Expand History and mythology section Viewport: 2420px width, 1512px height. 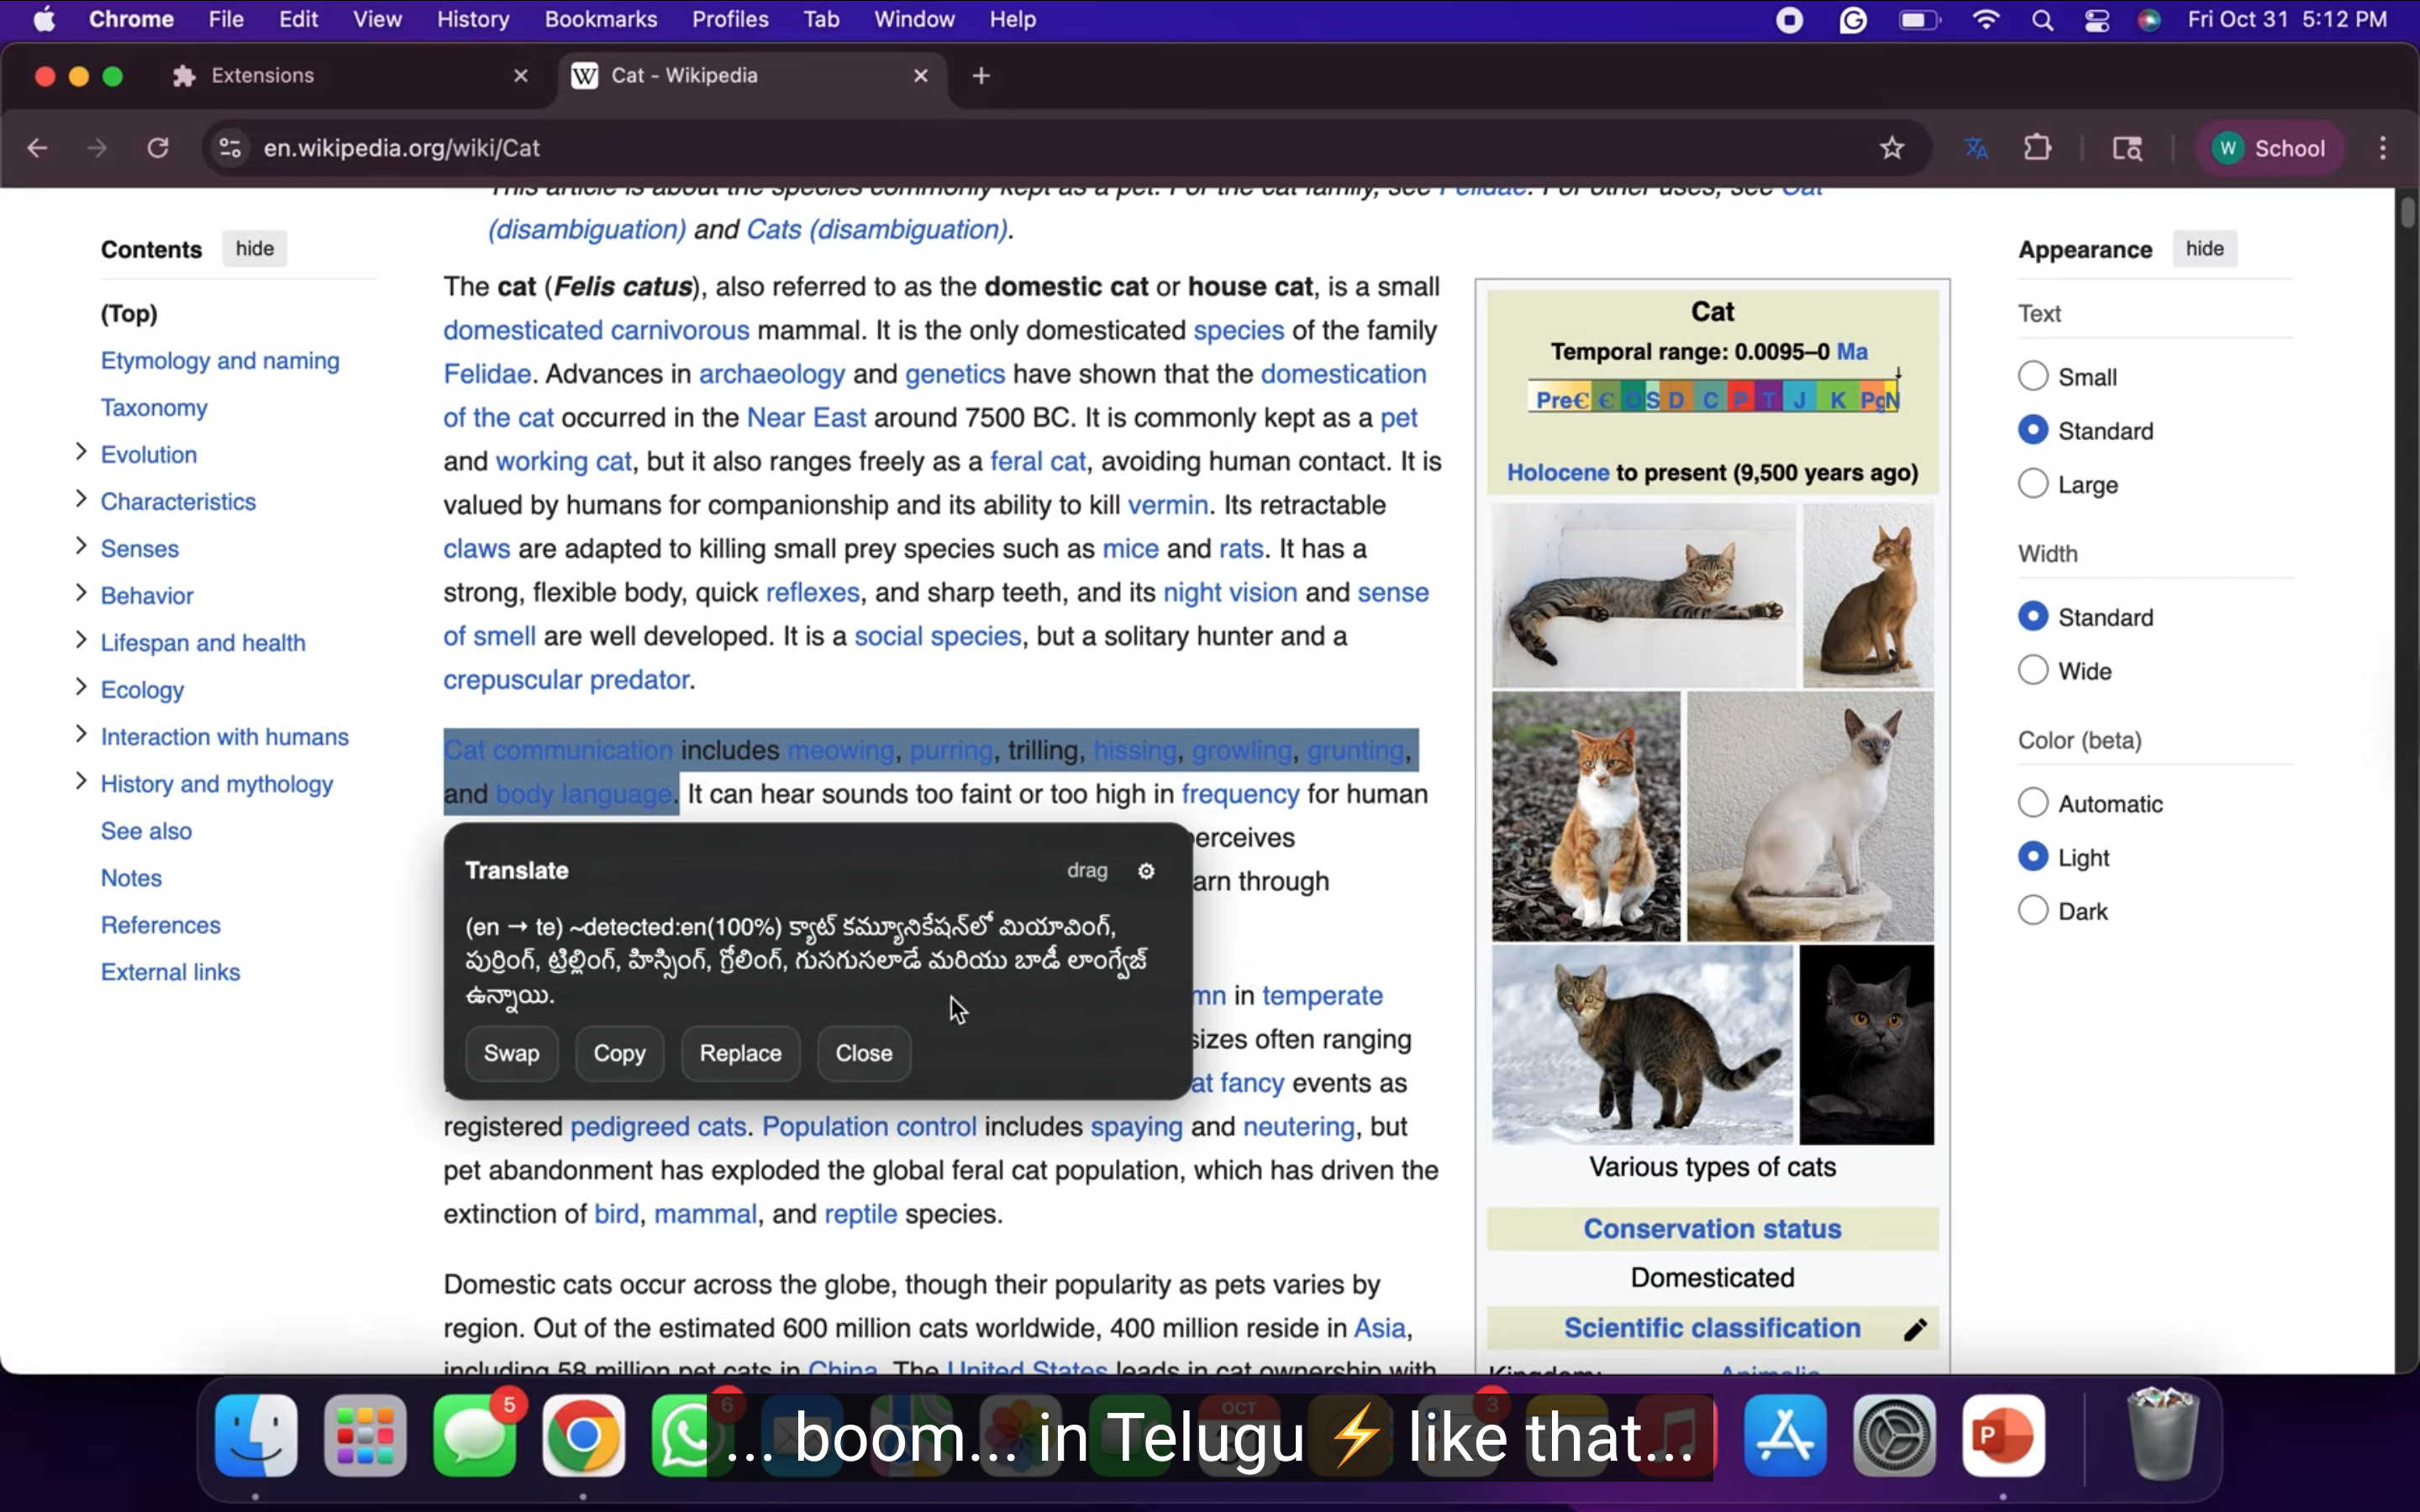81,782
